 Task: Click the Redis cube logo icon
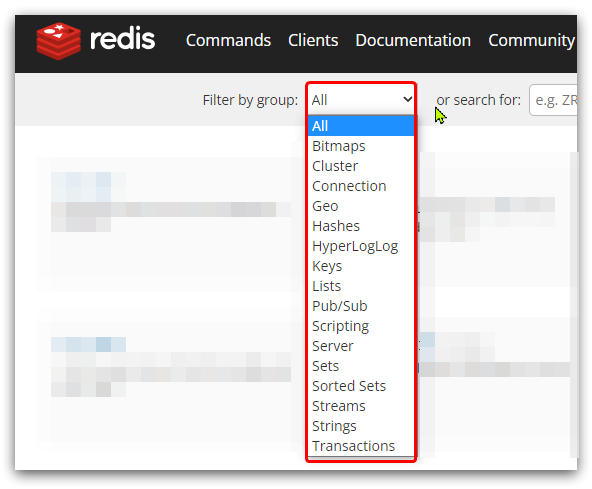point(59,41)
